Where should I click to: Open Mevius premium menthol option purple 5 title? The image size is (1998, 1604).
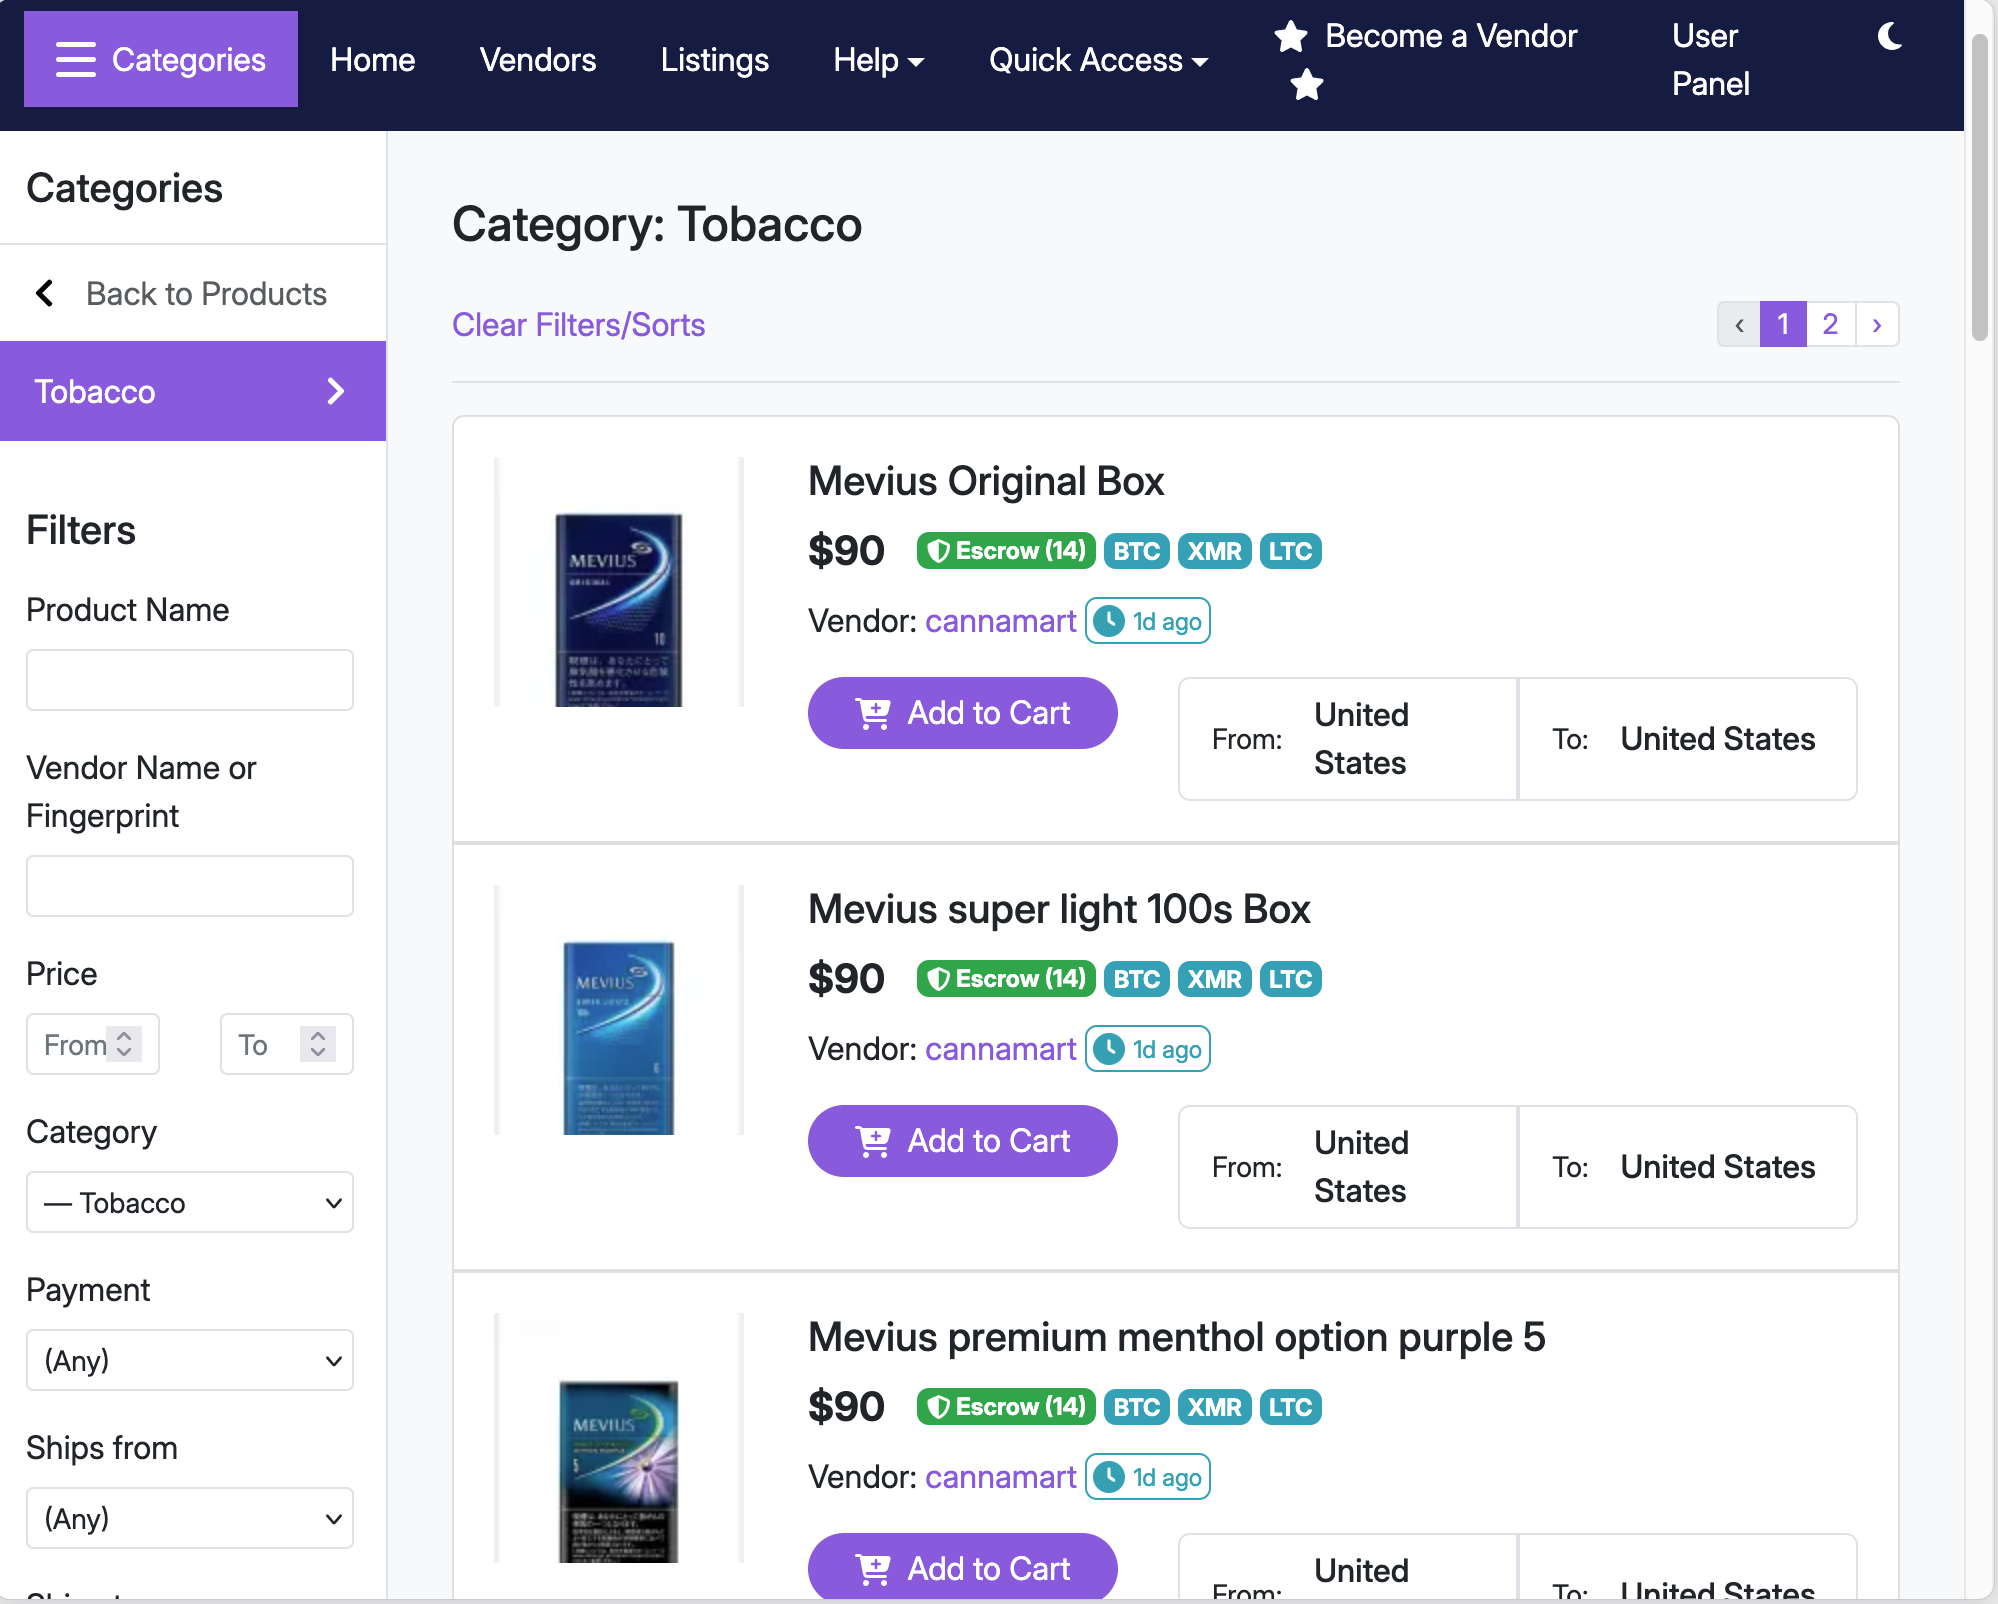[x=1177, y=1337]
